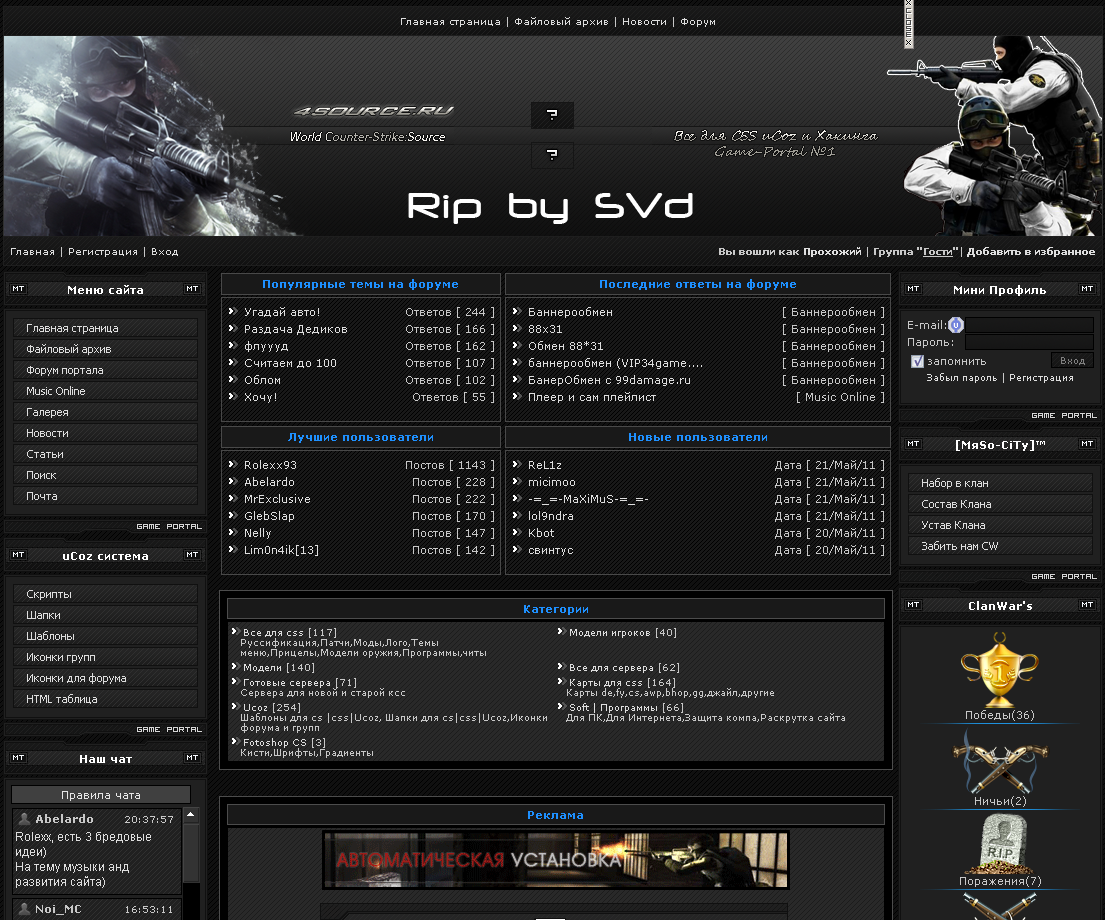Click the Ничьи crossed guns icon

(x=998, y=759)
